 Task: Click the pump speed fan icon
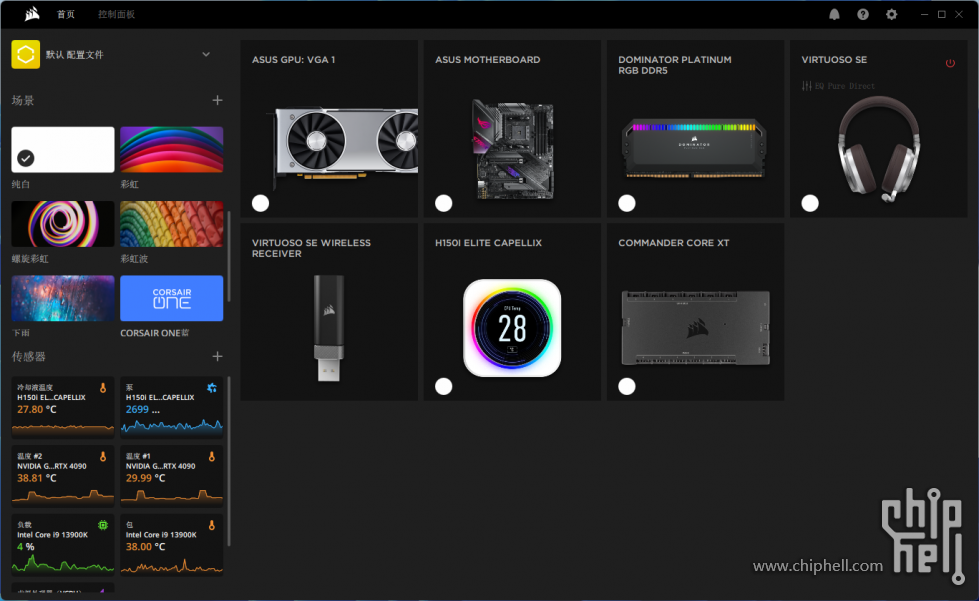(x=212, y=388)
